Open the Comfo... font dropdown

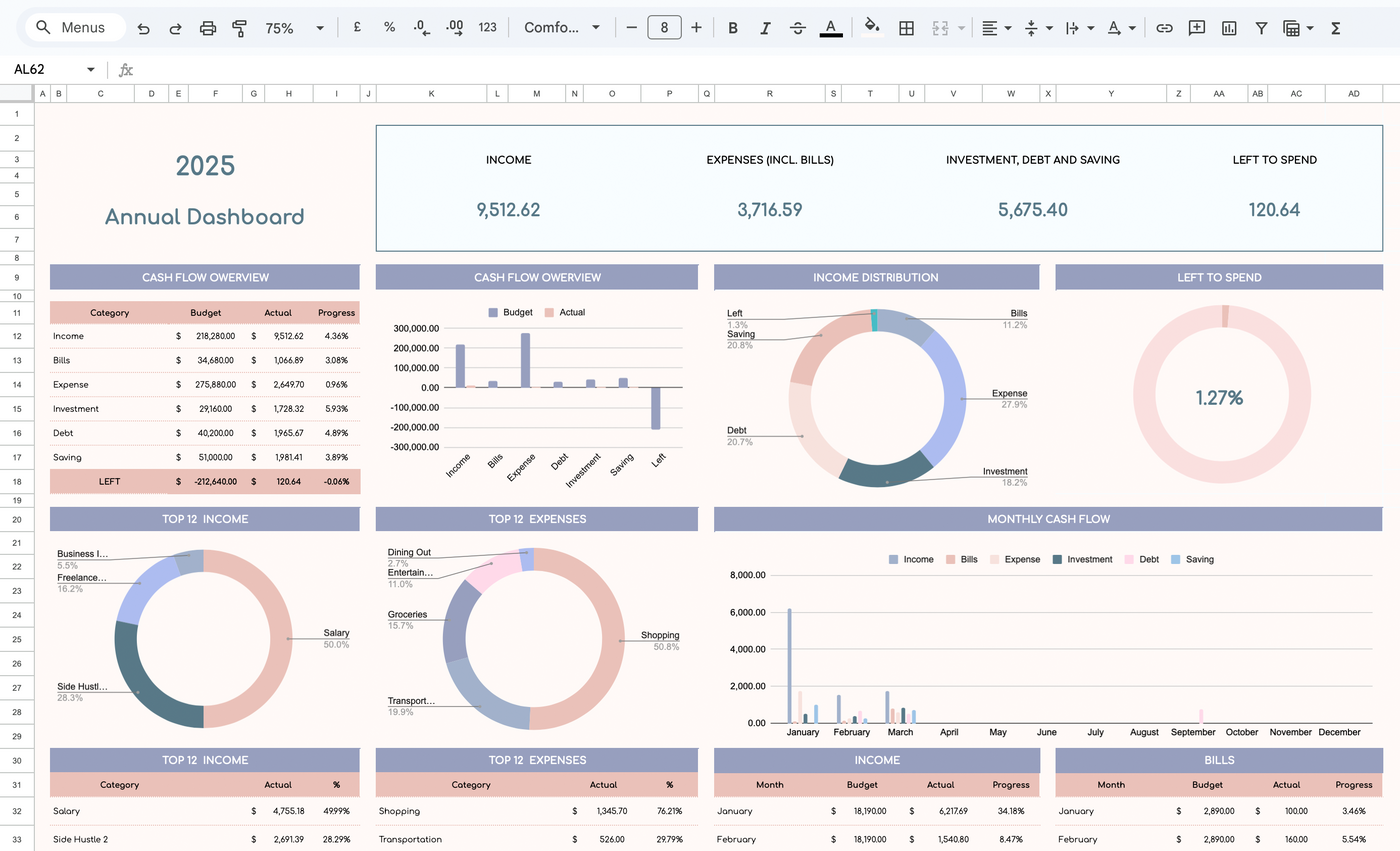click(562, 28)
